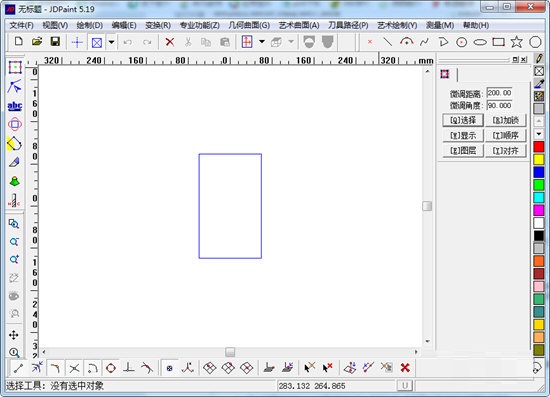Pick the blue color swatch
The height and width of the screenshot is (397, 550).
click(x=539, y=172)
